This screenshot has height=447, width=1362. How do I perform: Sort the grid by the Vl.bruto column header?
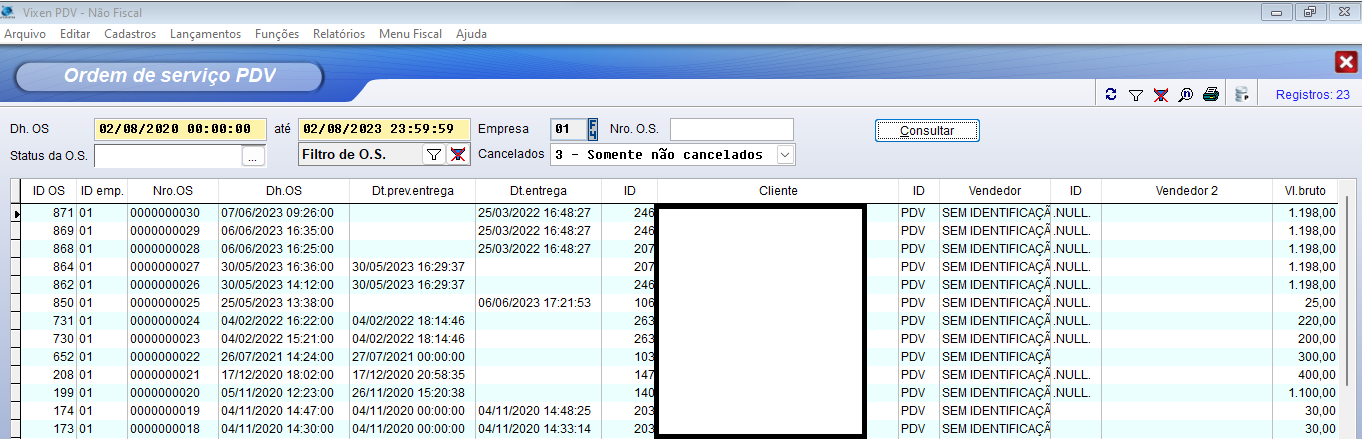tap(1305, 191)
